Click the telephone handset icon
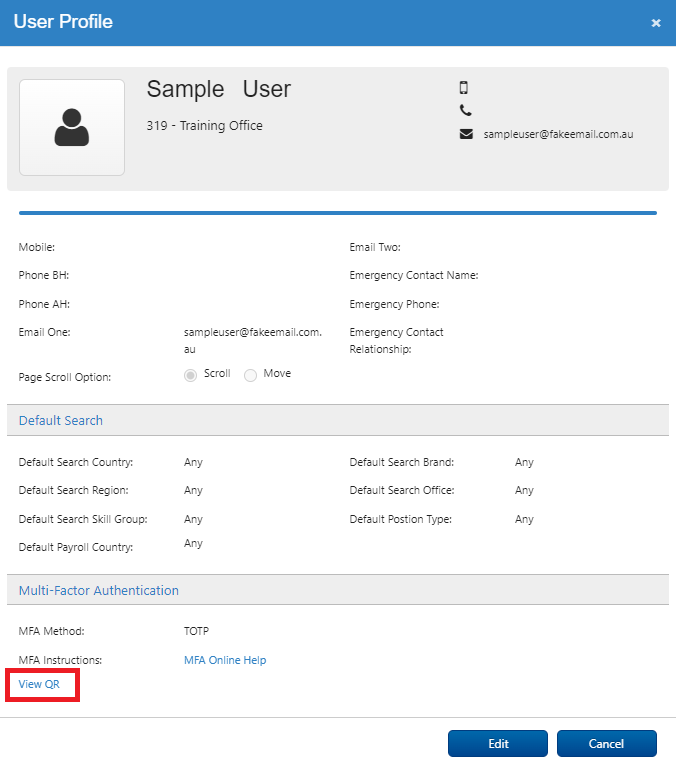This screenshot has width=676, height=769. coord(466,110)
